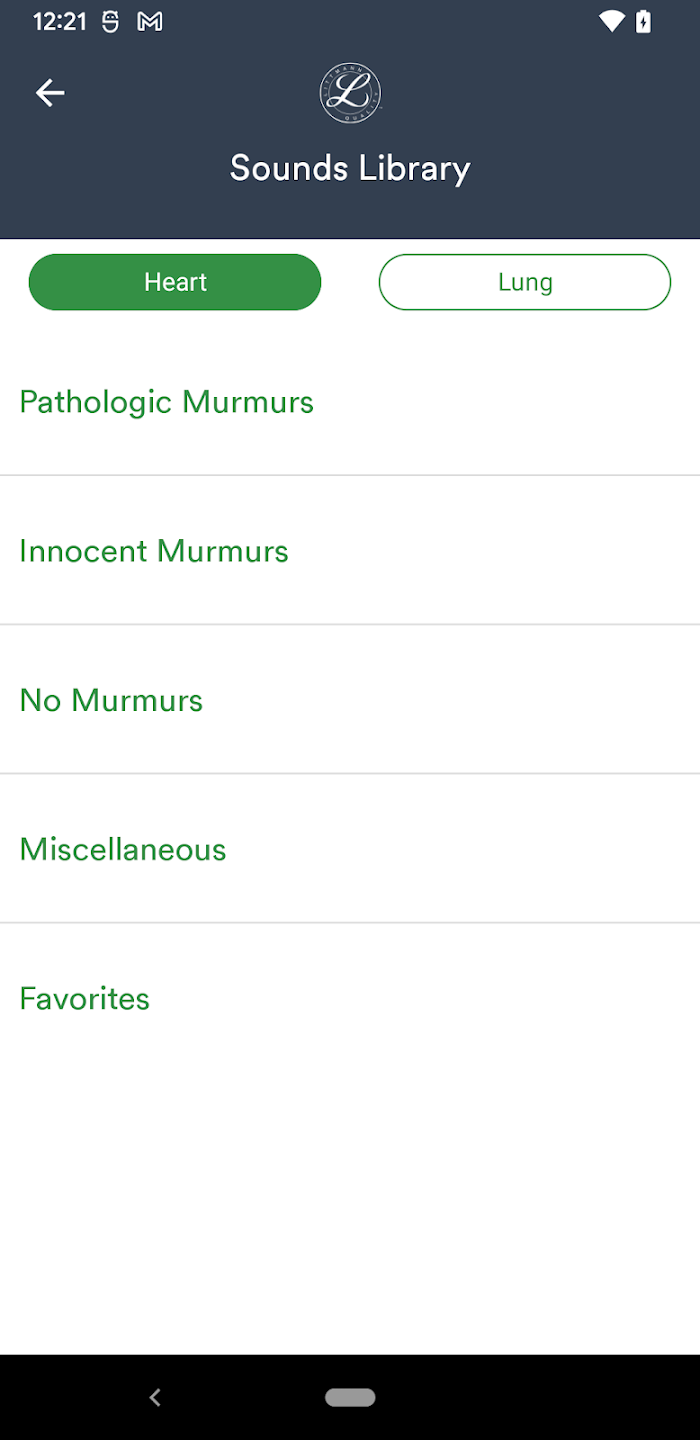
Task: Expand the Pathologic Murmurs category
Action: pyautogui.click(x=350, y=402)
